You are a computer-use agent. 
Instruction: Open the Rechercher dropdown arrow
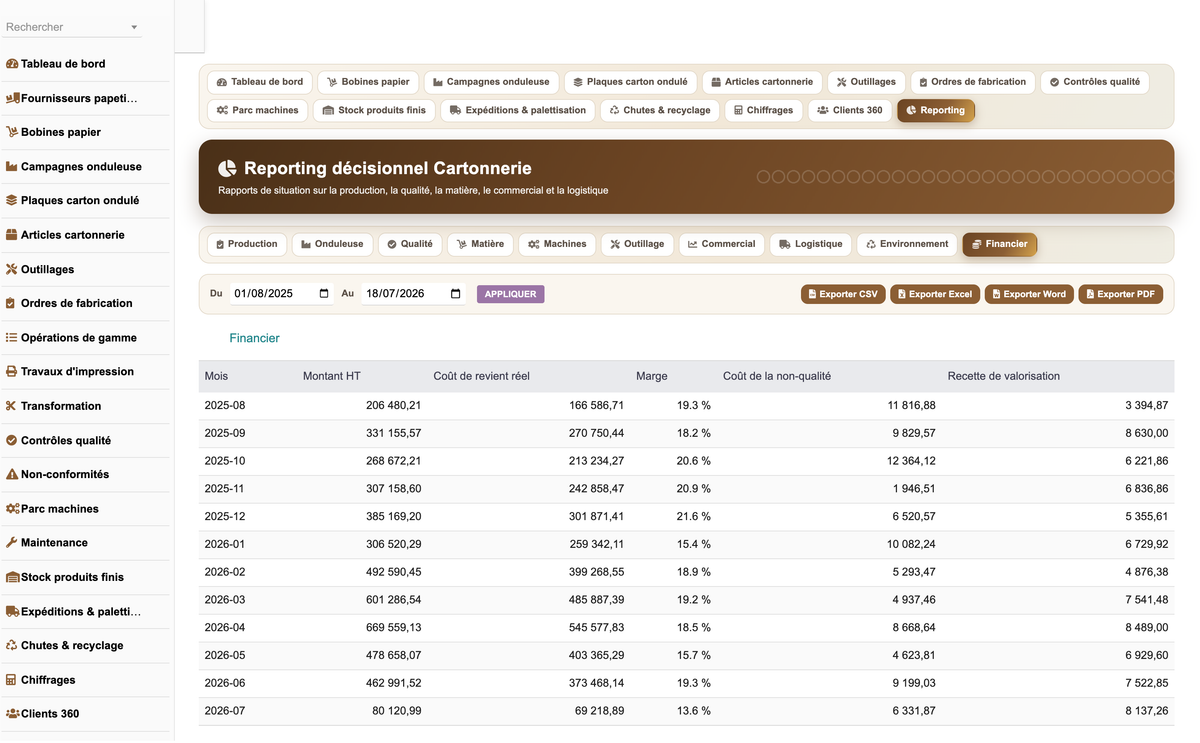134,27
